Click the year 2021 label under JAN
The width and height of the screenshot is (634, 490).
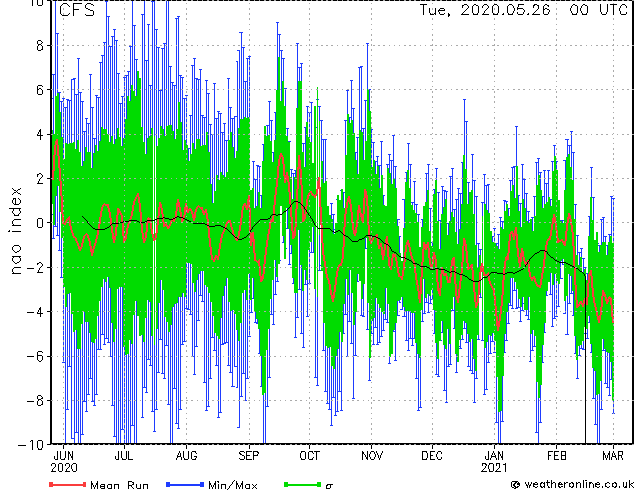coord(494,468)
